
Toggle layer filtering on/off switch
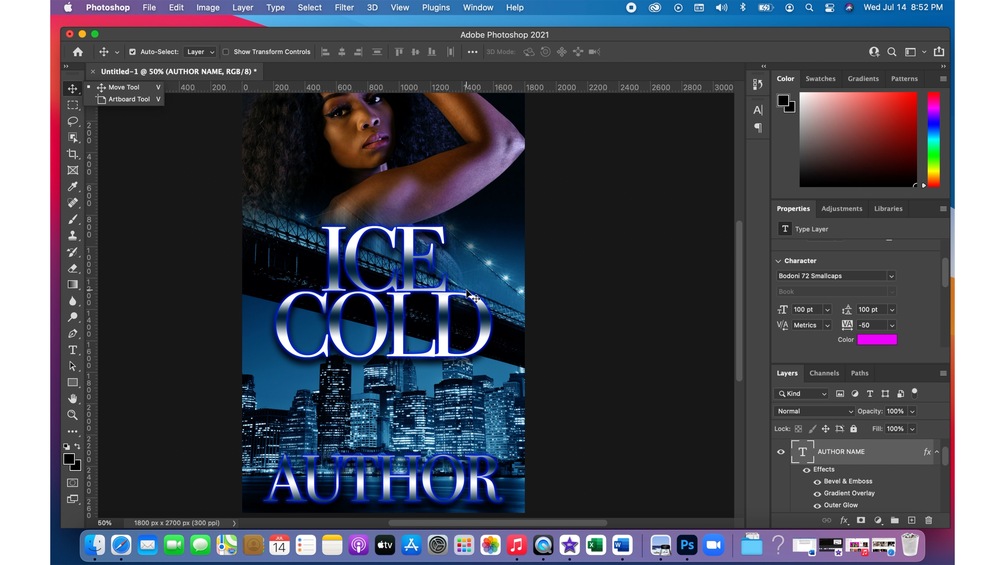(915, 392)
